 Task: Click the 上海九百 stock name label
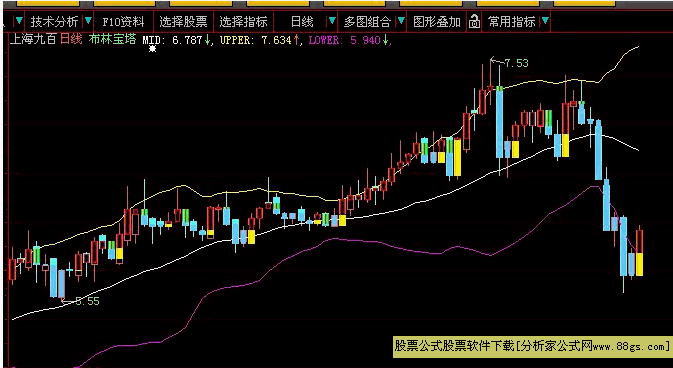tap(33, 40)
